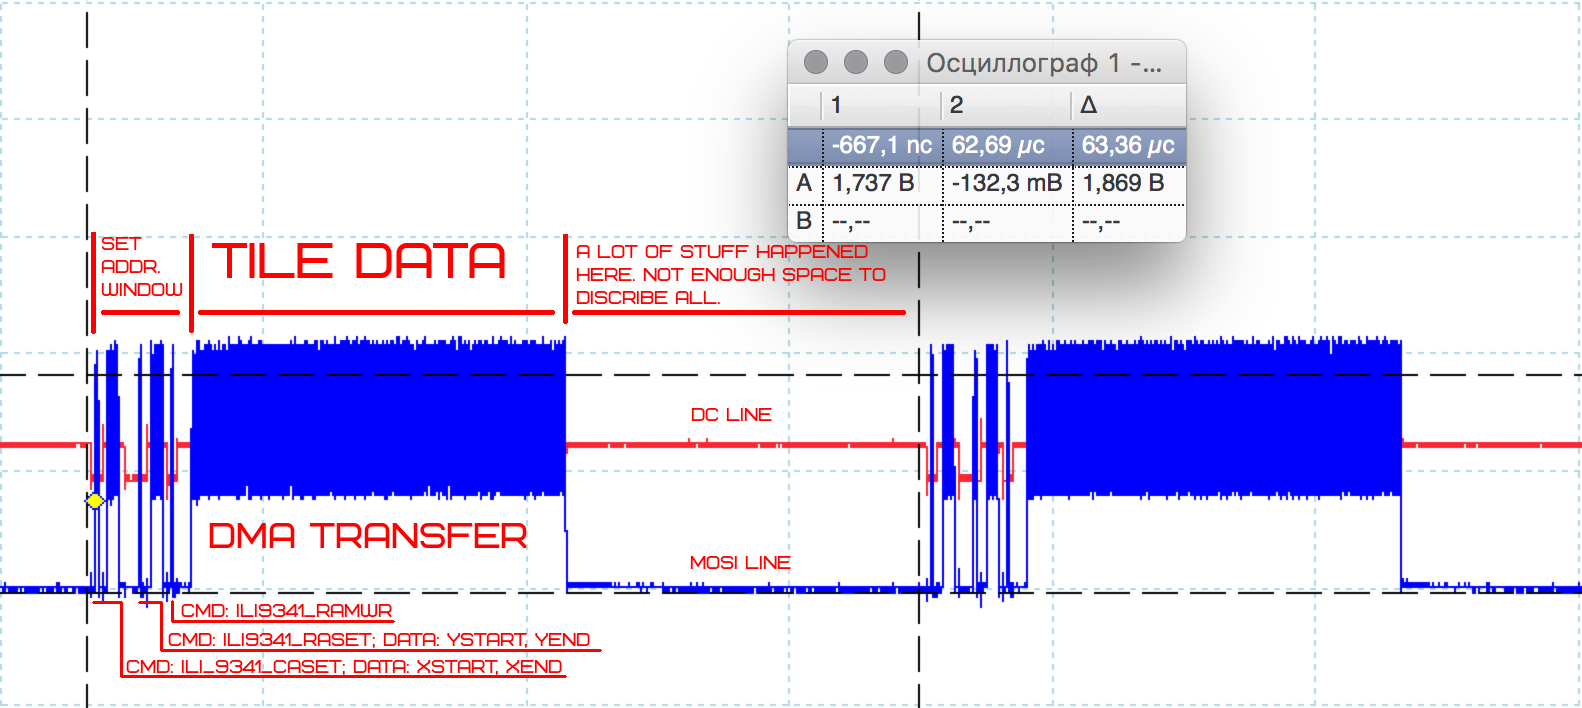Click the A LOT OF STUFF HAPPENED note
The width and height of the screenshot is (1582, 708).
pos(731,275)
